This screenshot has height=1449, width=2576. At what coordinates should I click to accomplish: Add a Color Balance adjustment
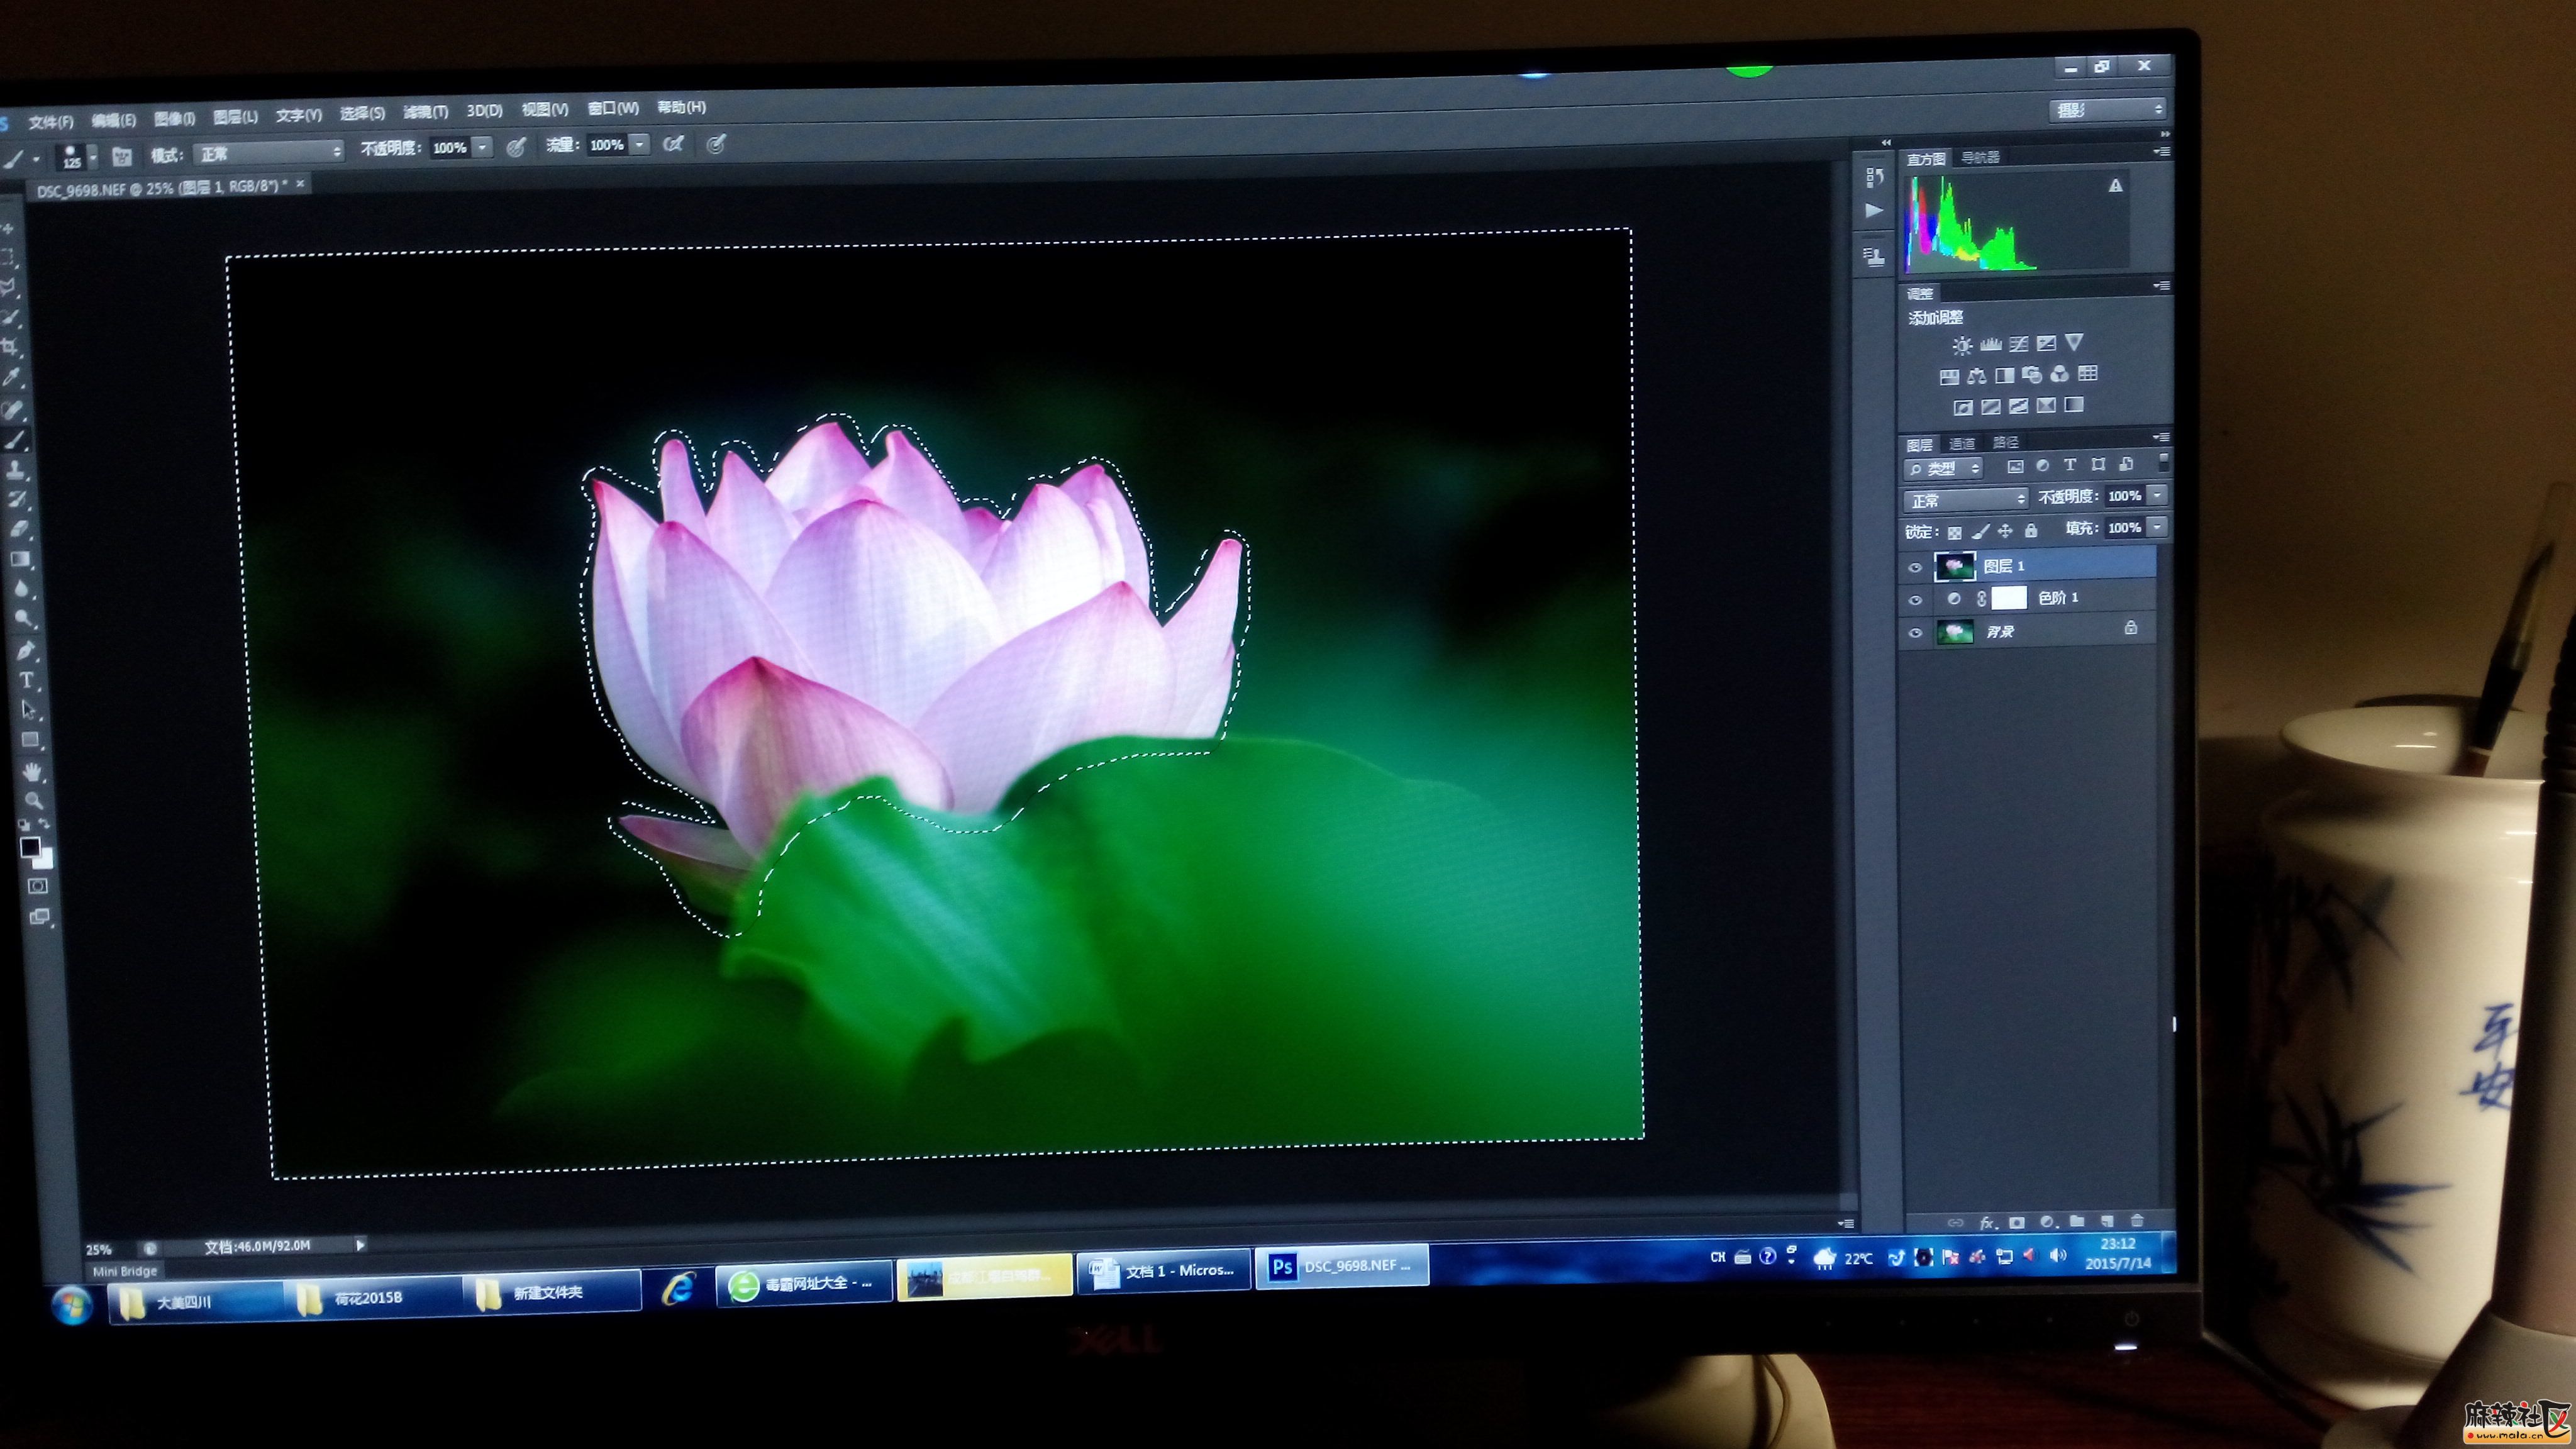[x=1977, y=376]
